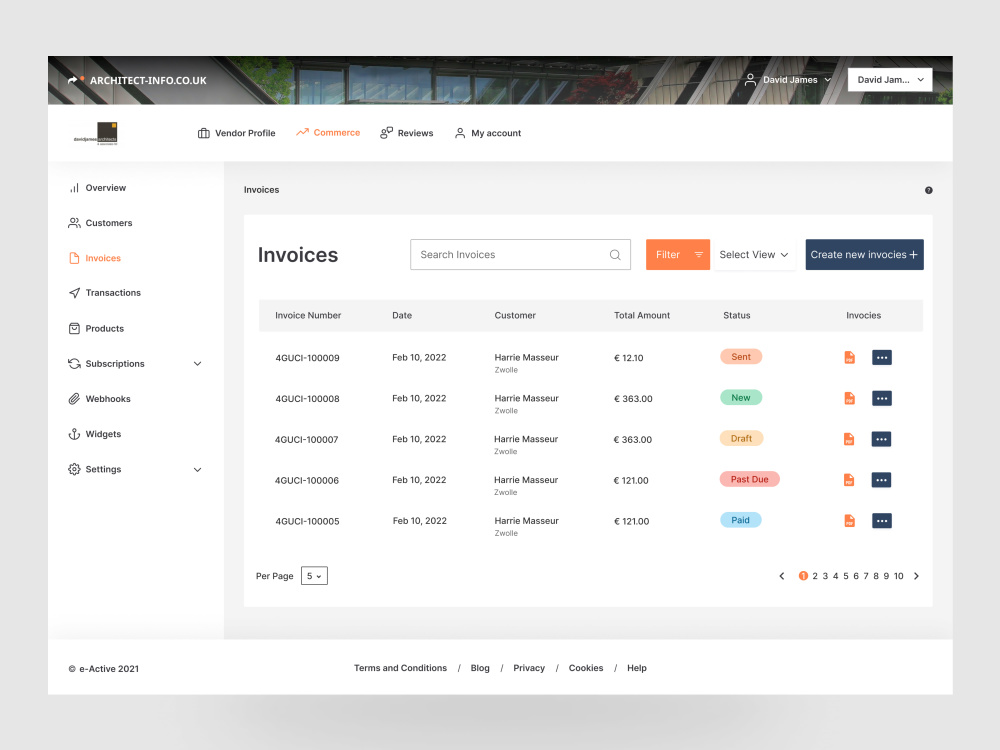Viewport: 1000px width, 750px height.
Task: Switch to My account tab
Action: click(x=488, y=133)
